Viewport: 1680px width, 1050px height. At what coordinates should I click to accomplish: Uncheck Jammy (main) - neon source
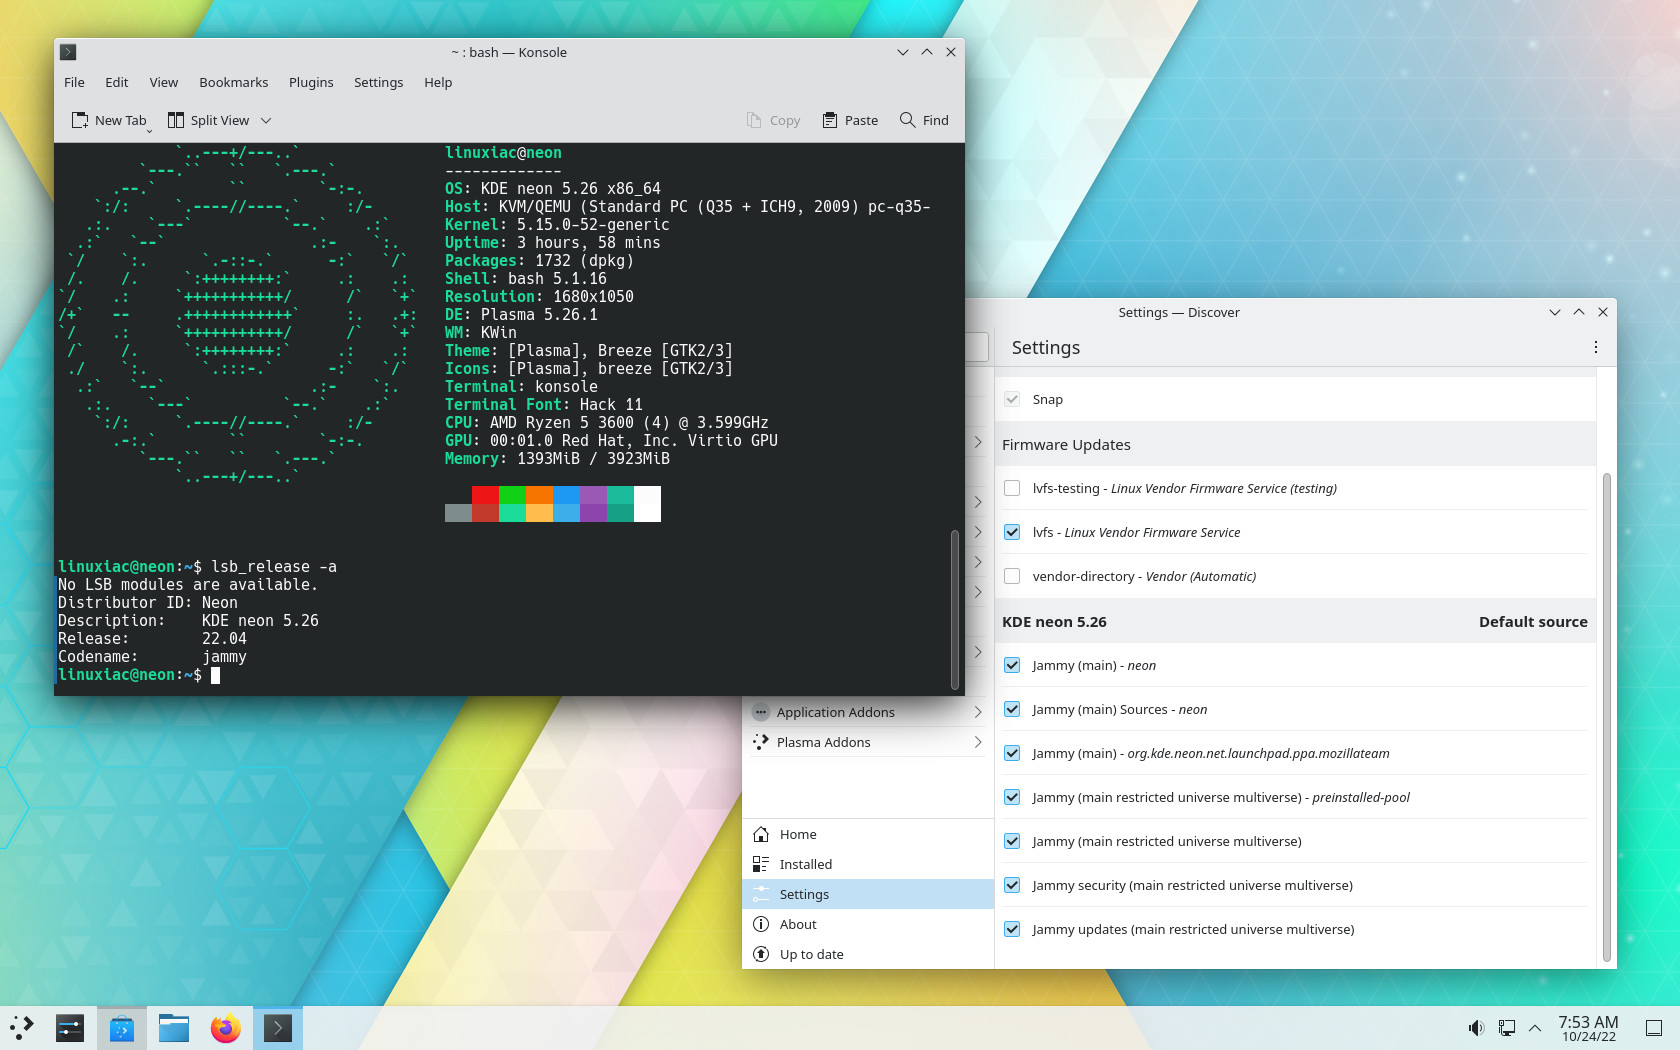point(1012,665)
